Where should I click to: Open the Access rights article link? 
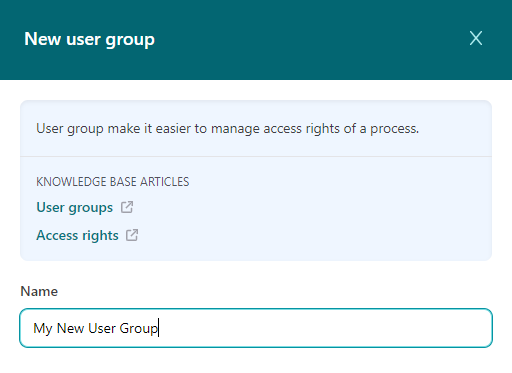click(x=77, y=235)
